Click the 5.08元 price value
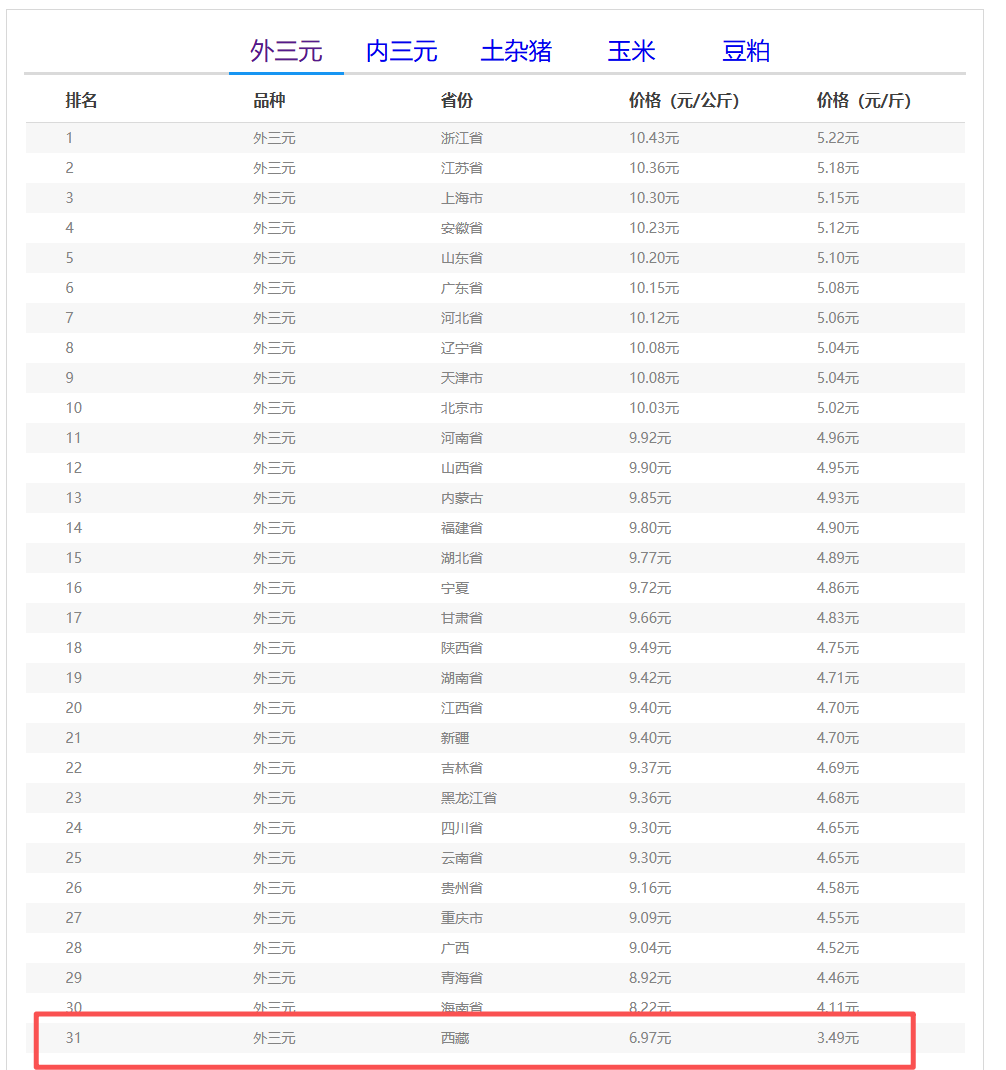1006x1070 pixels. [x=837, y=288]
